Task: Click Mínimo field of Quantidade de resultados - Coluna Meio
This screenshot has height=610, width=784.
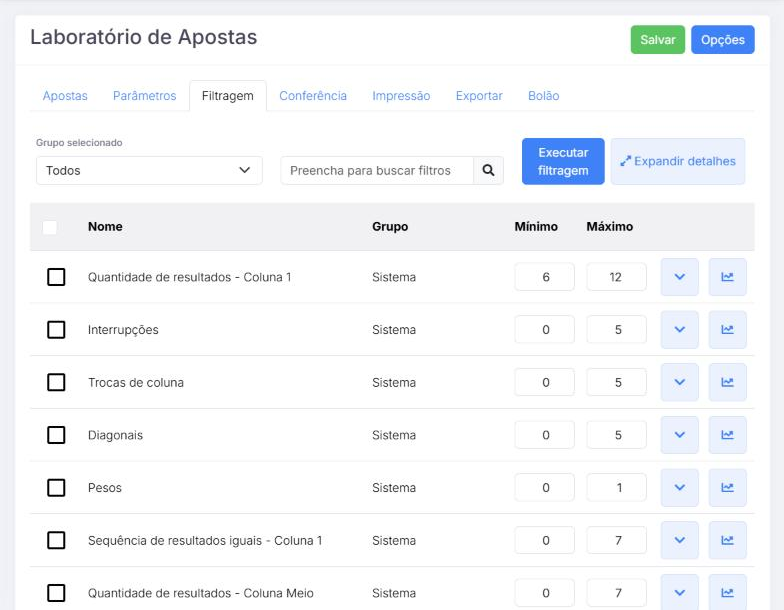Action: 544,593
